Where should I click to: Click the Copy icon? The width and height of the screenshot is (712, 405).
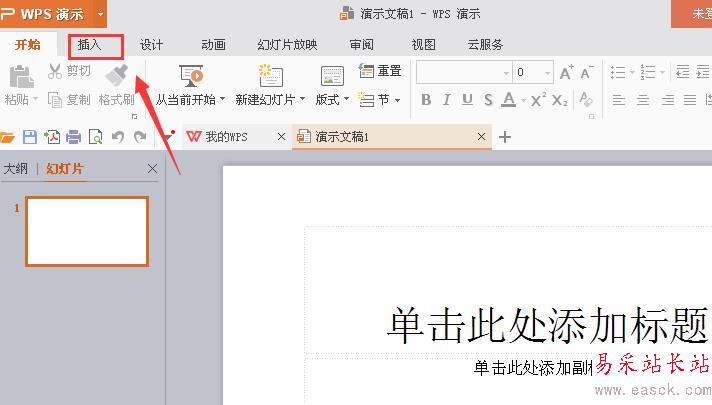[x=55, y=99]
